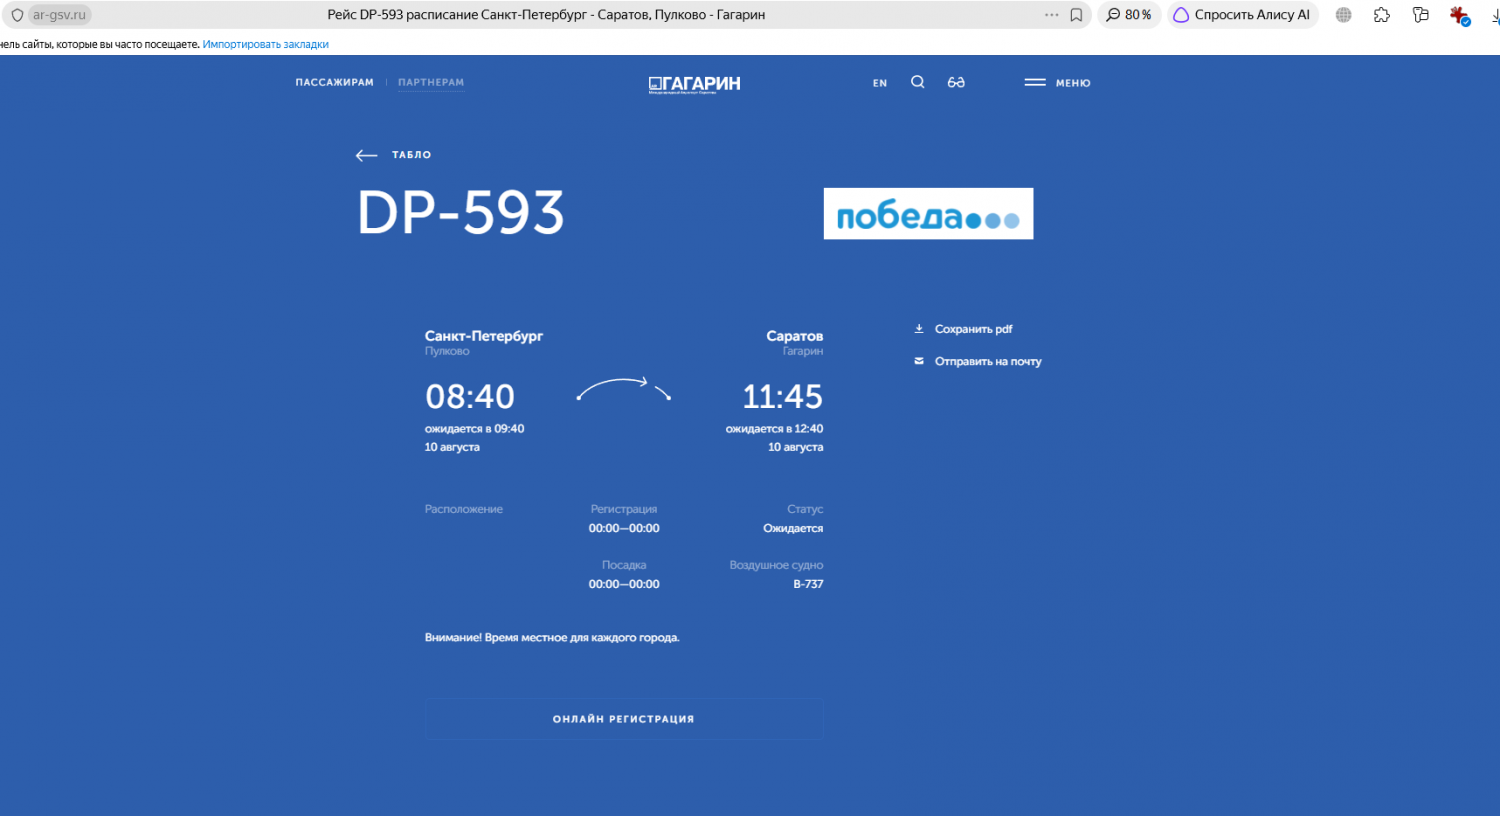
Task: Click the ГАГАРИН airport logo
Action: [694, 84]
